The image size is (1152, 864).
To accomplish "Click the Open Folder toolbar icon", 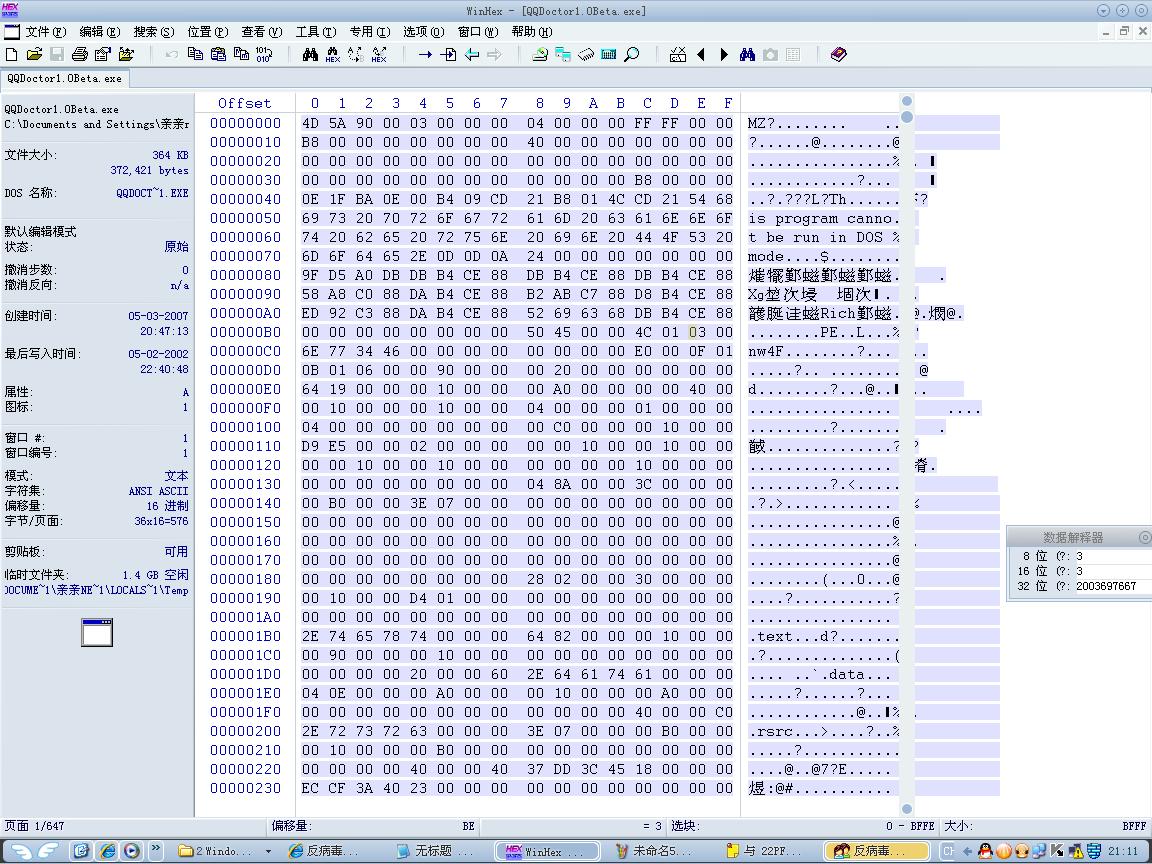I will [x=126, y=54].
